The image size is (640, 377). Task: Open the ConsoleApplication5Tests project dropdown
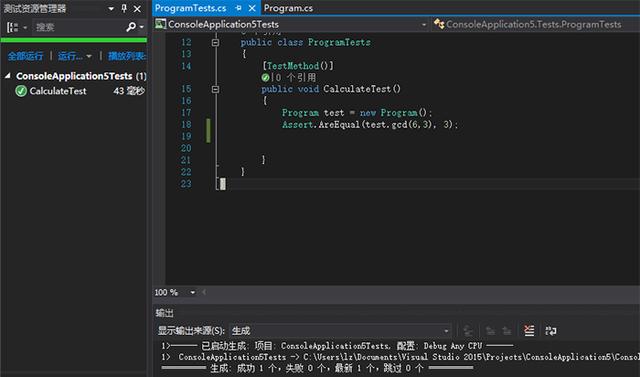(x=291, y=24)
